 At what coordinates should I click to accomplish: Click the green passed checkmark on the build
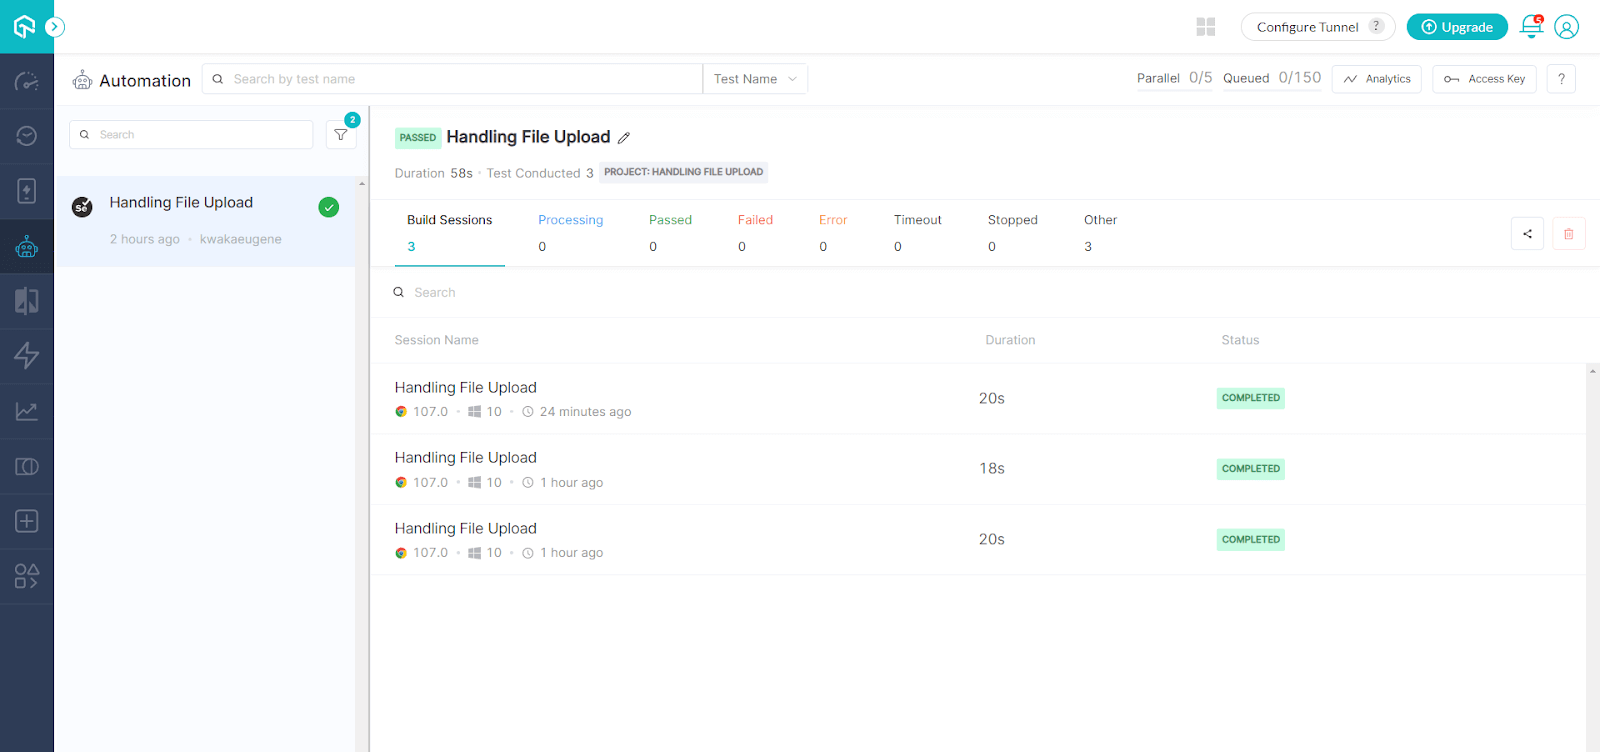tap(328, 207)
